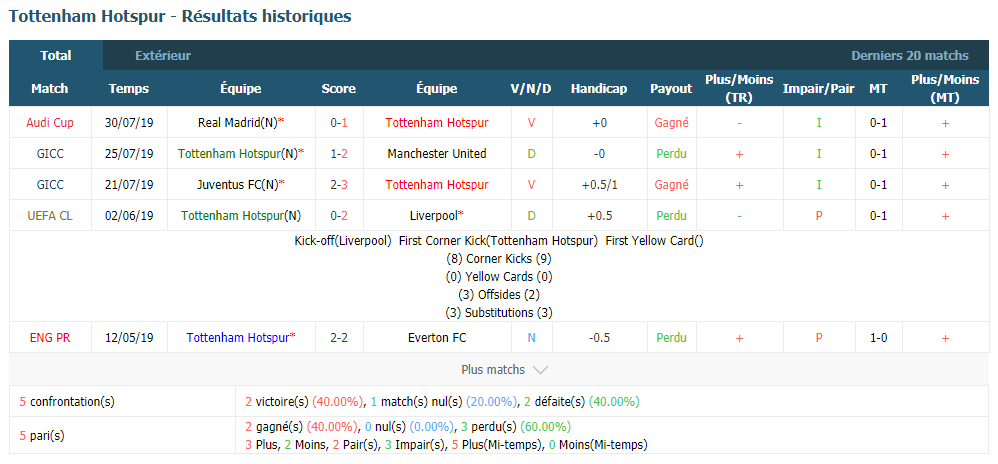Open the Audi Cup competition link

coord(50,123)
